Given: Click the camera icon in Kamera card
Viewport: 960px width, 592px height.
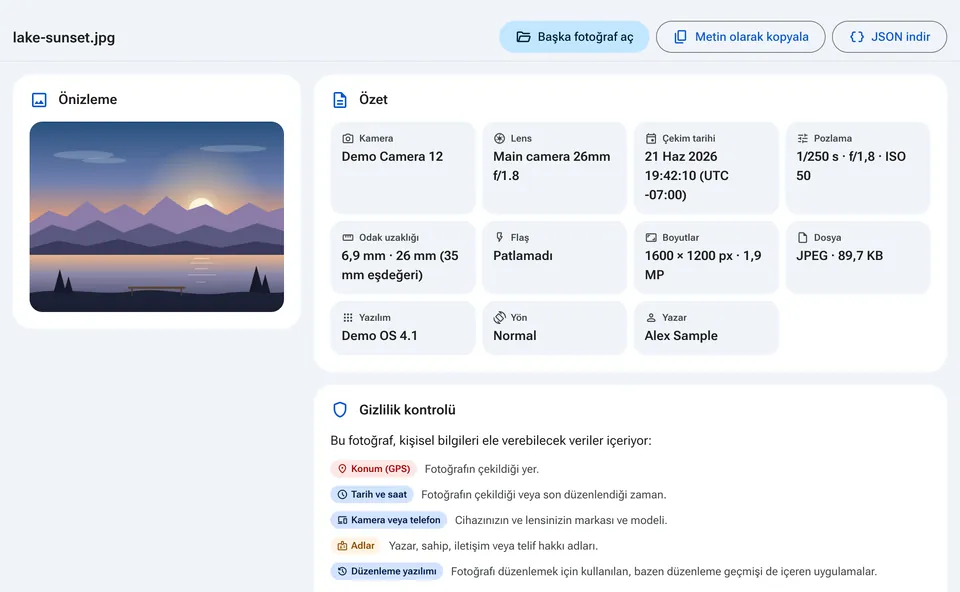Looking at the screenshot, I should coord(348,138).
